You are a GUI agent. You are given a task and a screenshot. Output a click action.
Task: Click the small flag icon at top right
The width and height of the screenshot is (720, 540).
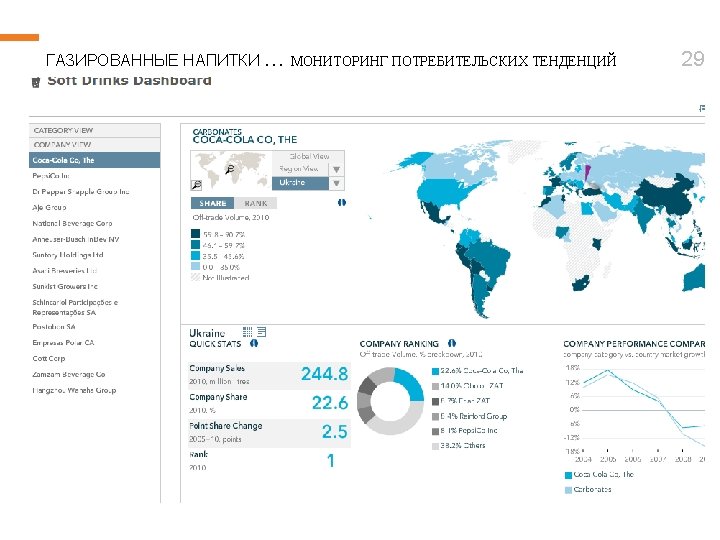tap(702, 108)
